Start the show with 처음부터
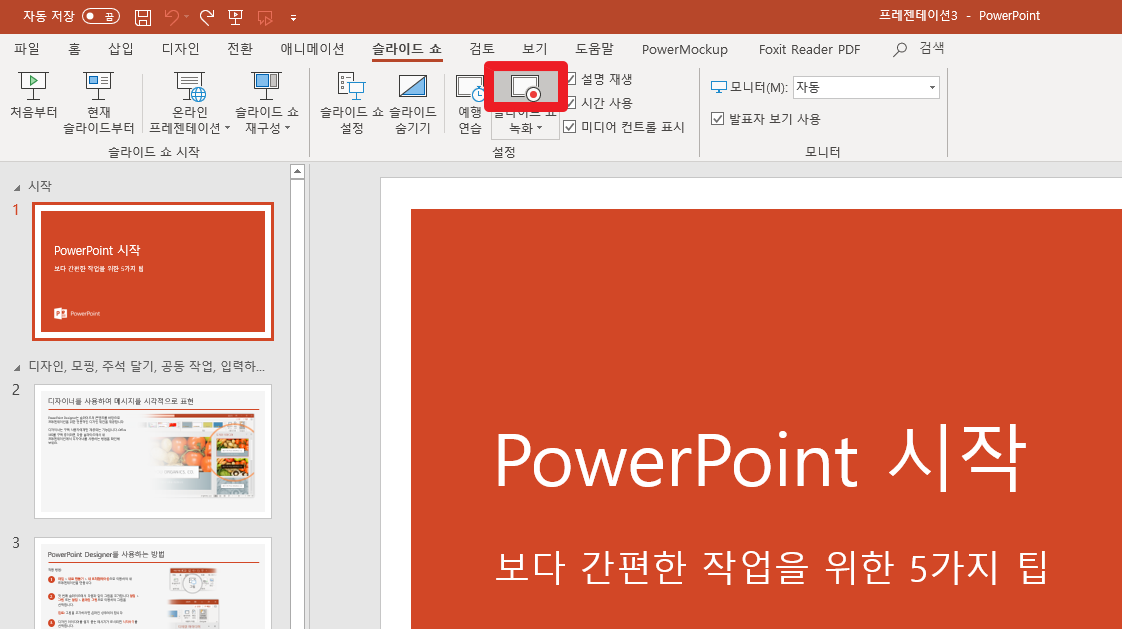 pos(34,95)
